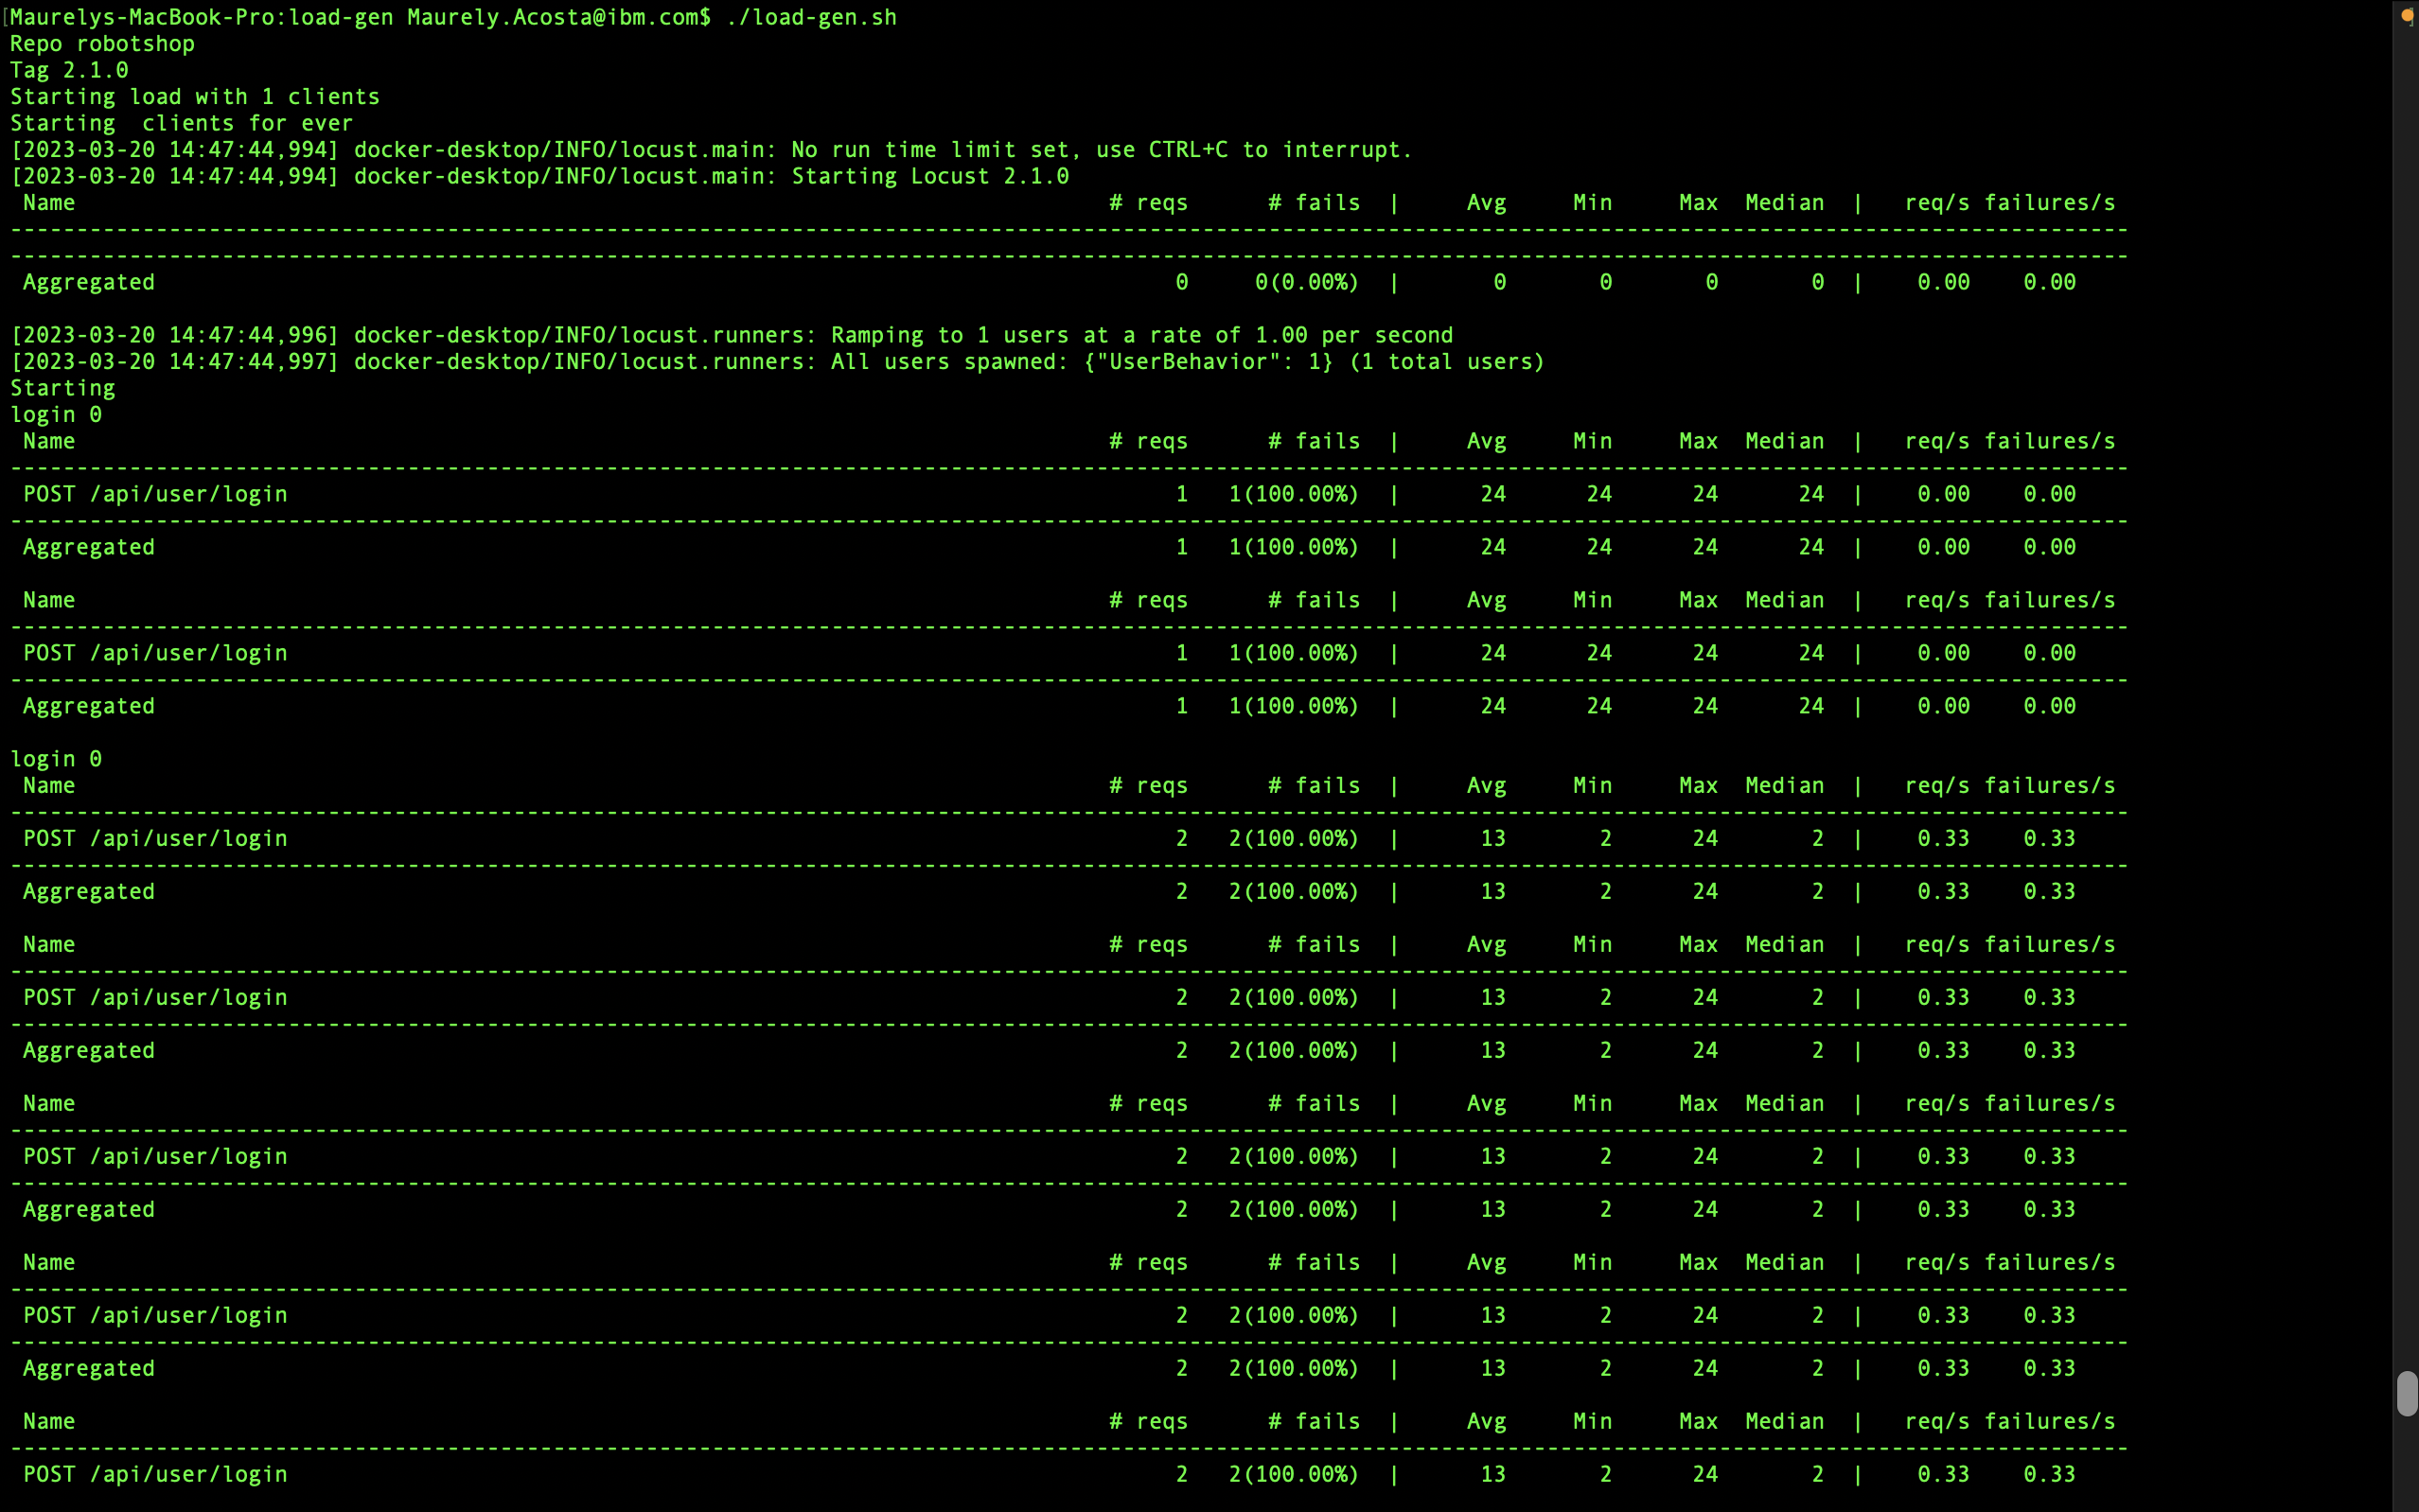The image size is (2419, 1512).
Task: Click the 'Tag 2.1.0' output line
Action: 69,70
